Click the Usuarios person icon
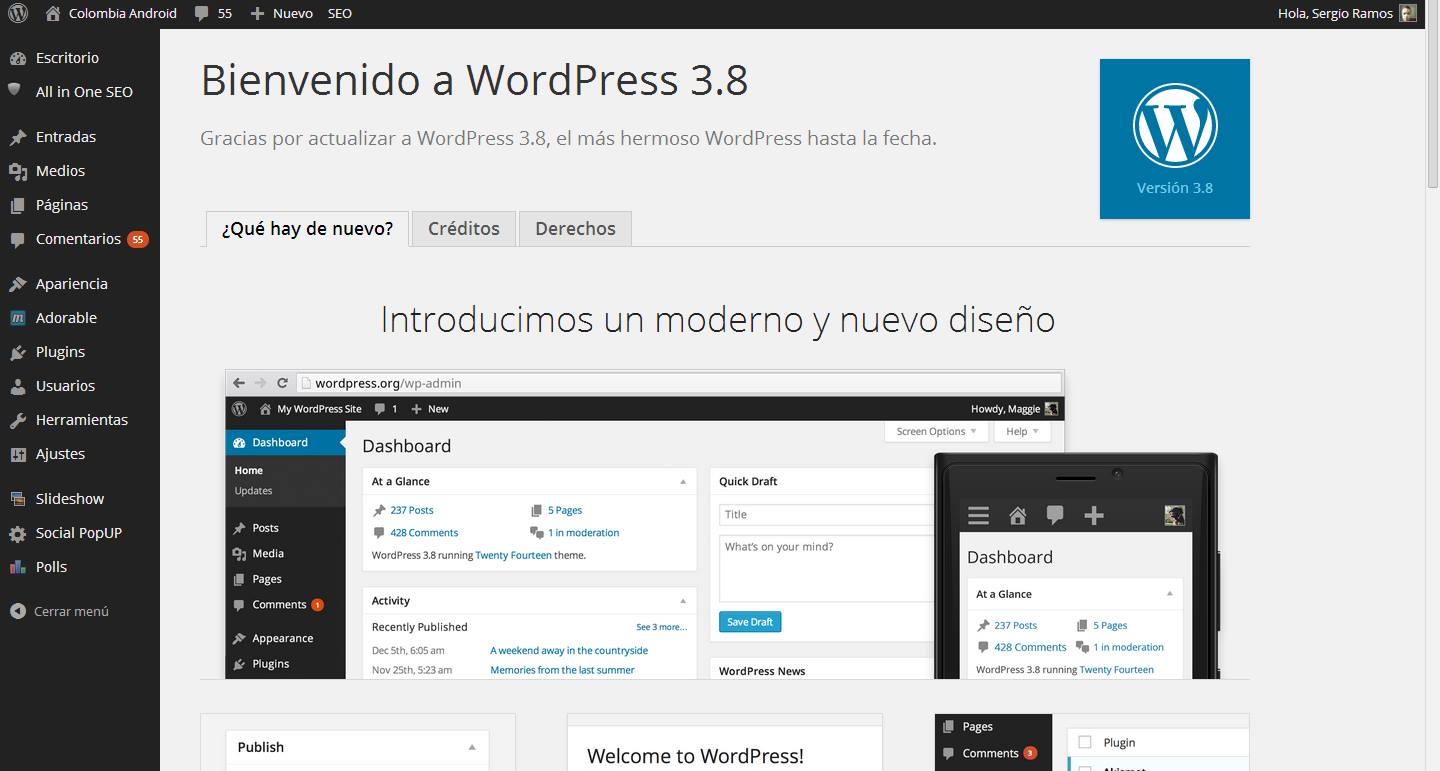 [x=18, y=386]
